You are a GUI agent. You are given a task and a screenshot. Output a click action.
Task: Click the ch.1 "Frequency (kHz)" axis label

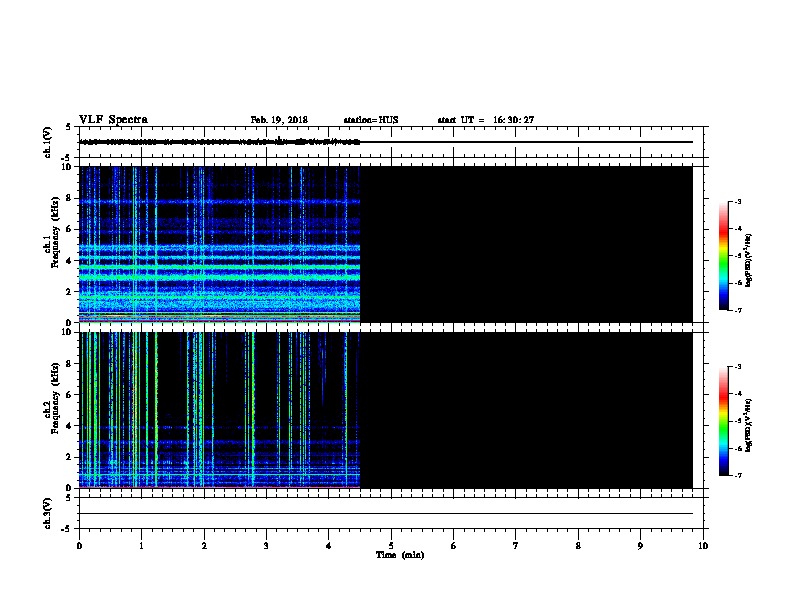(x=55, y=232)
